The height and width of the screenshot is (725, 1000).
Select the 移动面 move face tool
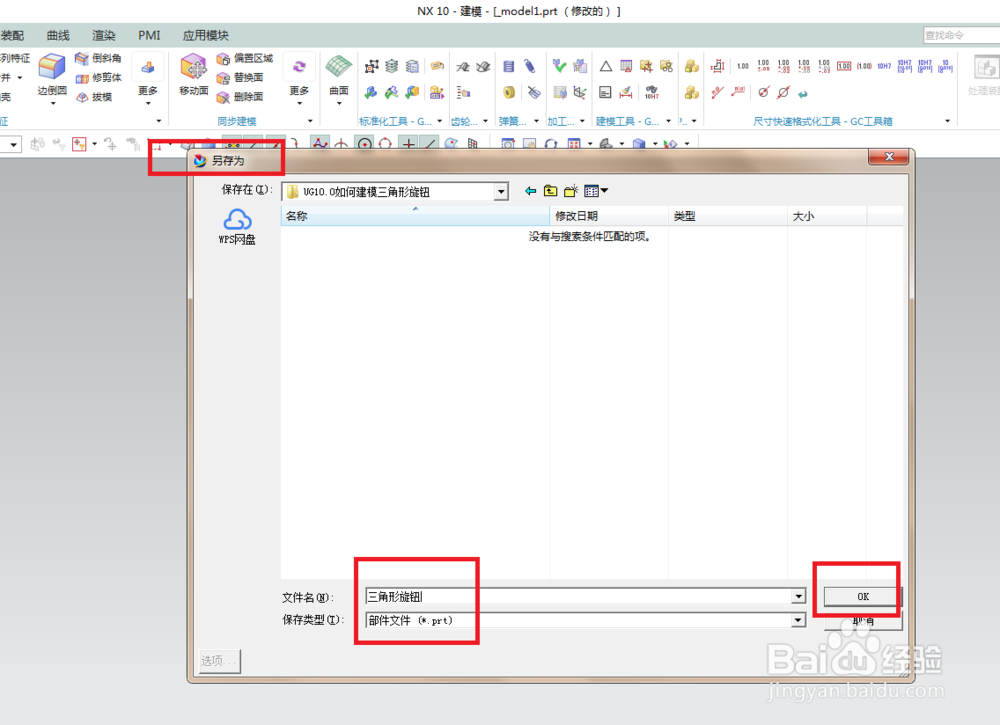pos(194,75)
